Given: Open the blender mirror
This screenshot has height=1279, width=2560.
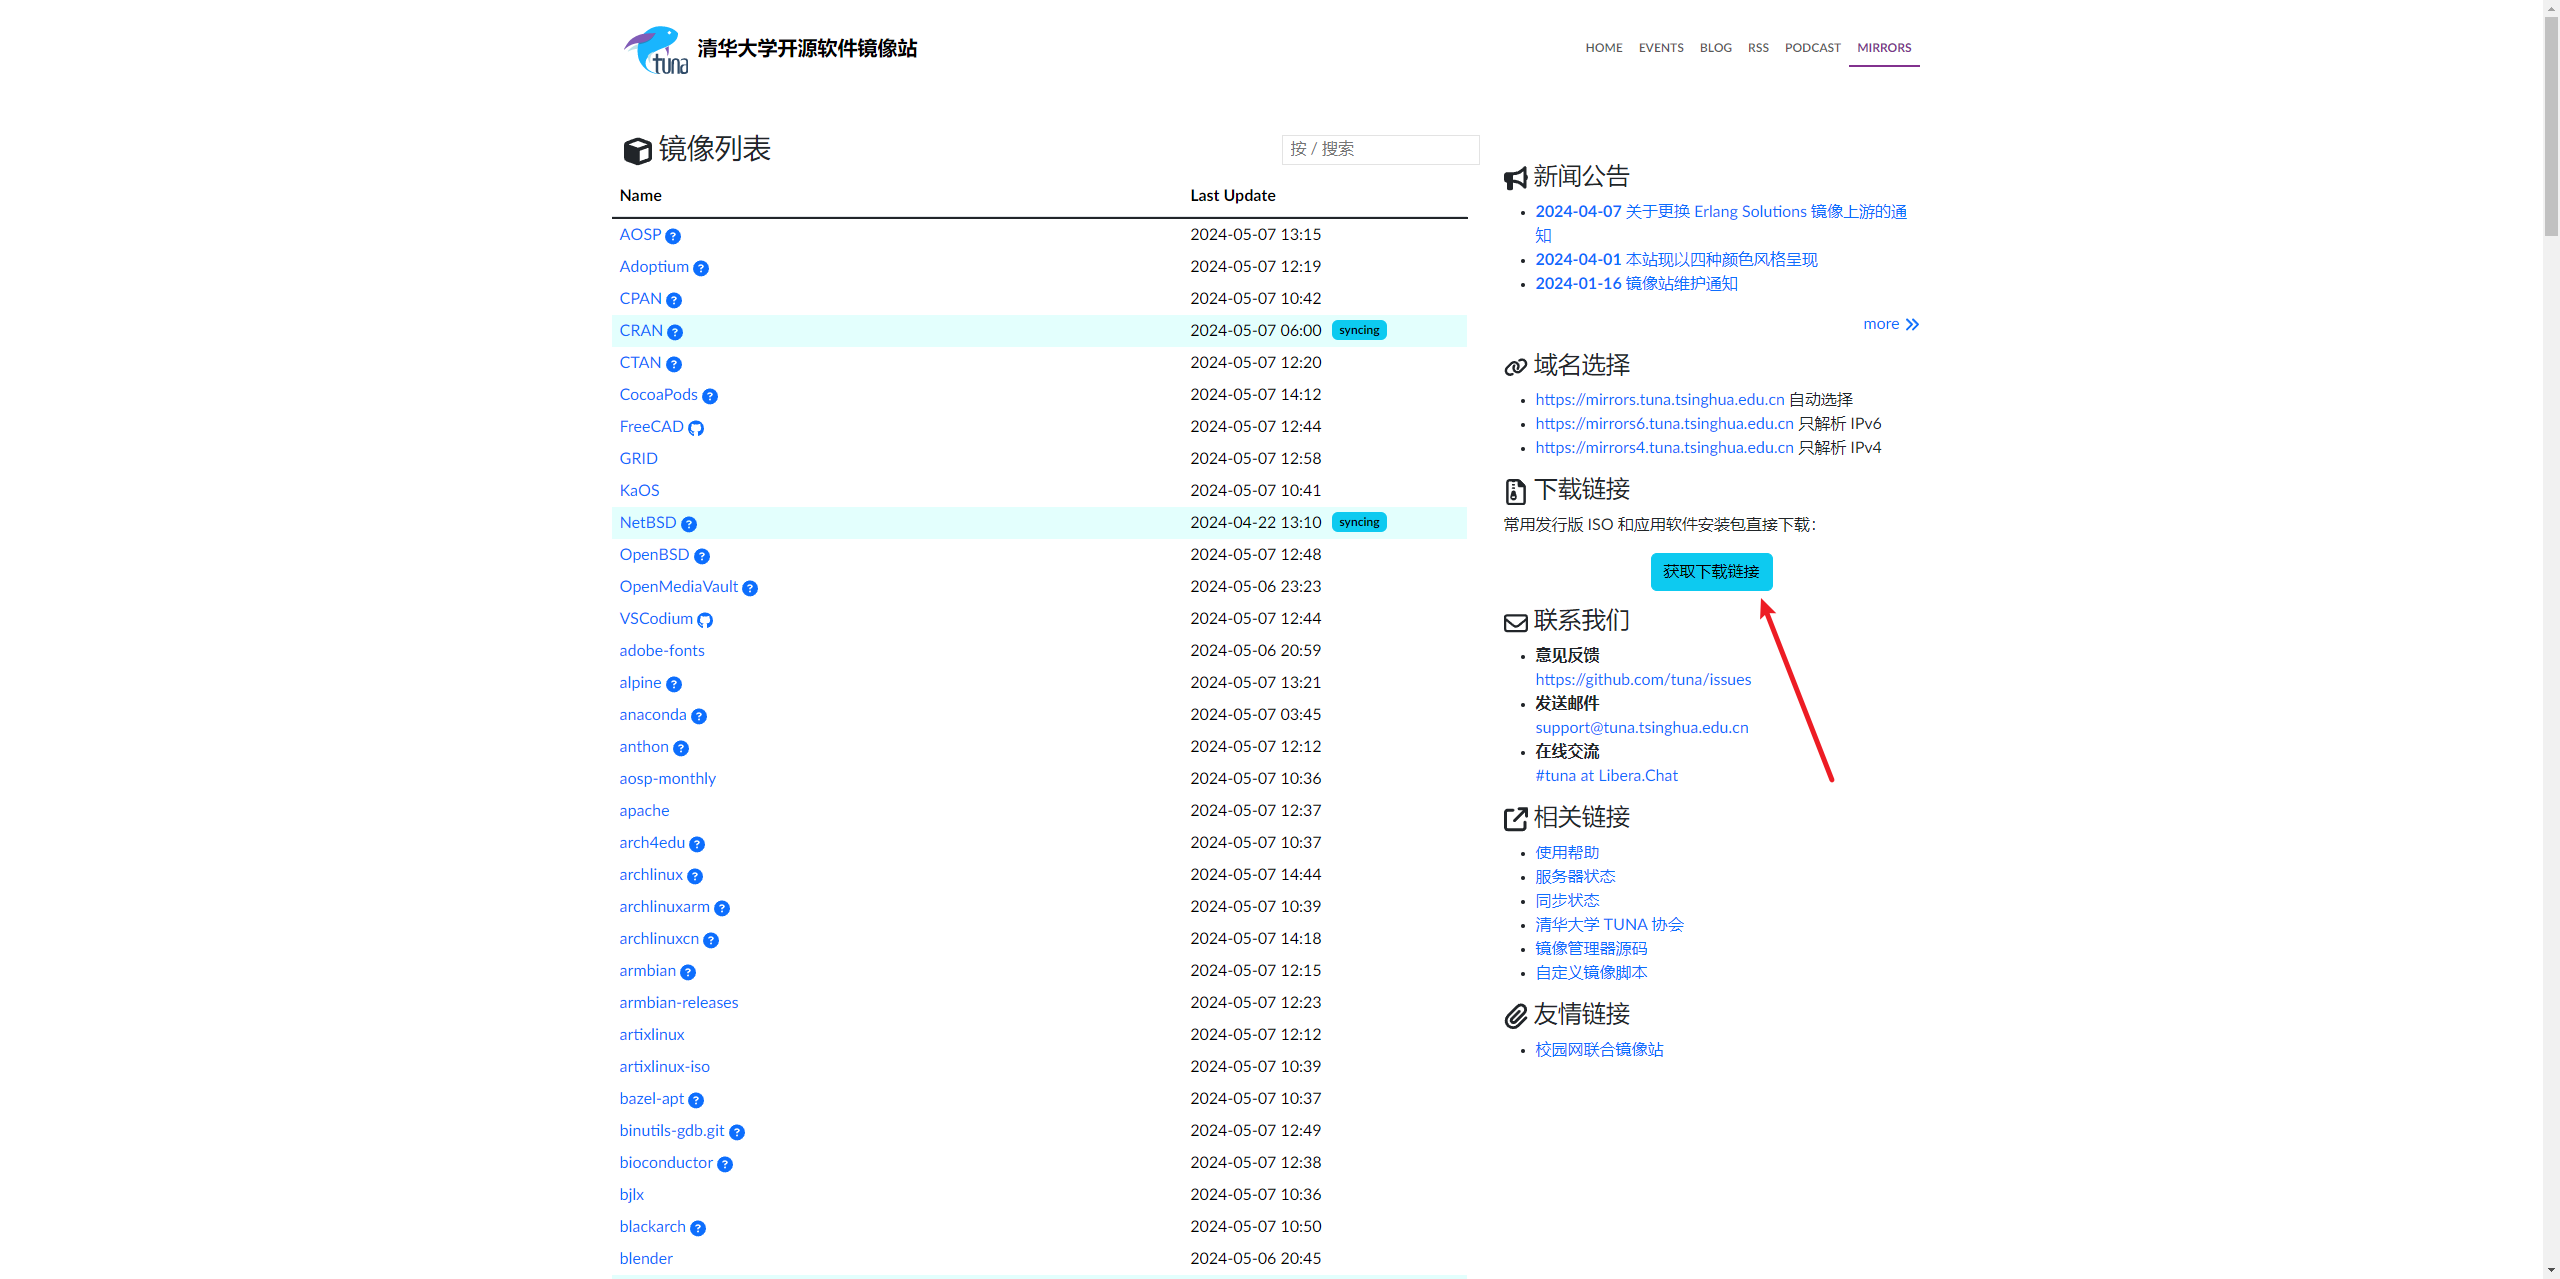Looking at the screenshot, I should tap(645, 1258).
